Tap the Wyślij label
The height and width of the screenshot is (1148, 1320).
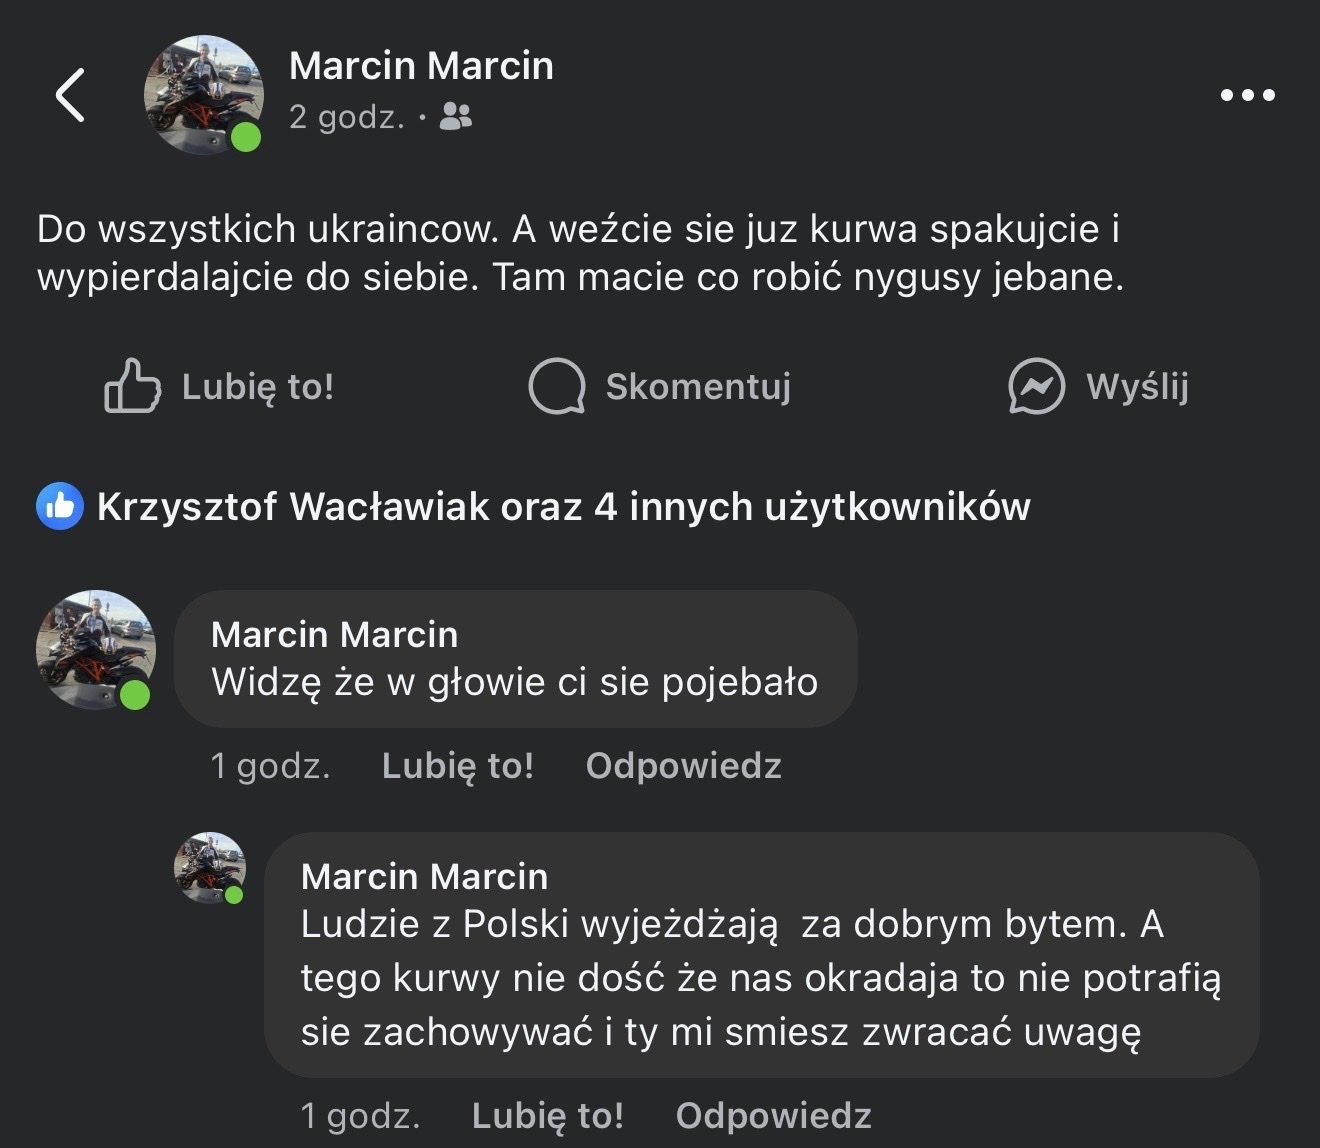coord(1137,386)
